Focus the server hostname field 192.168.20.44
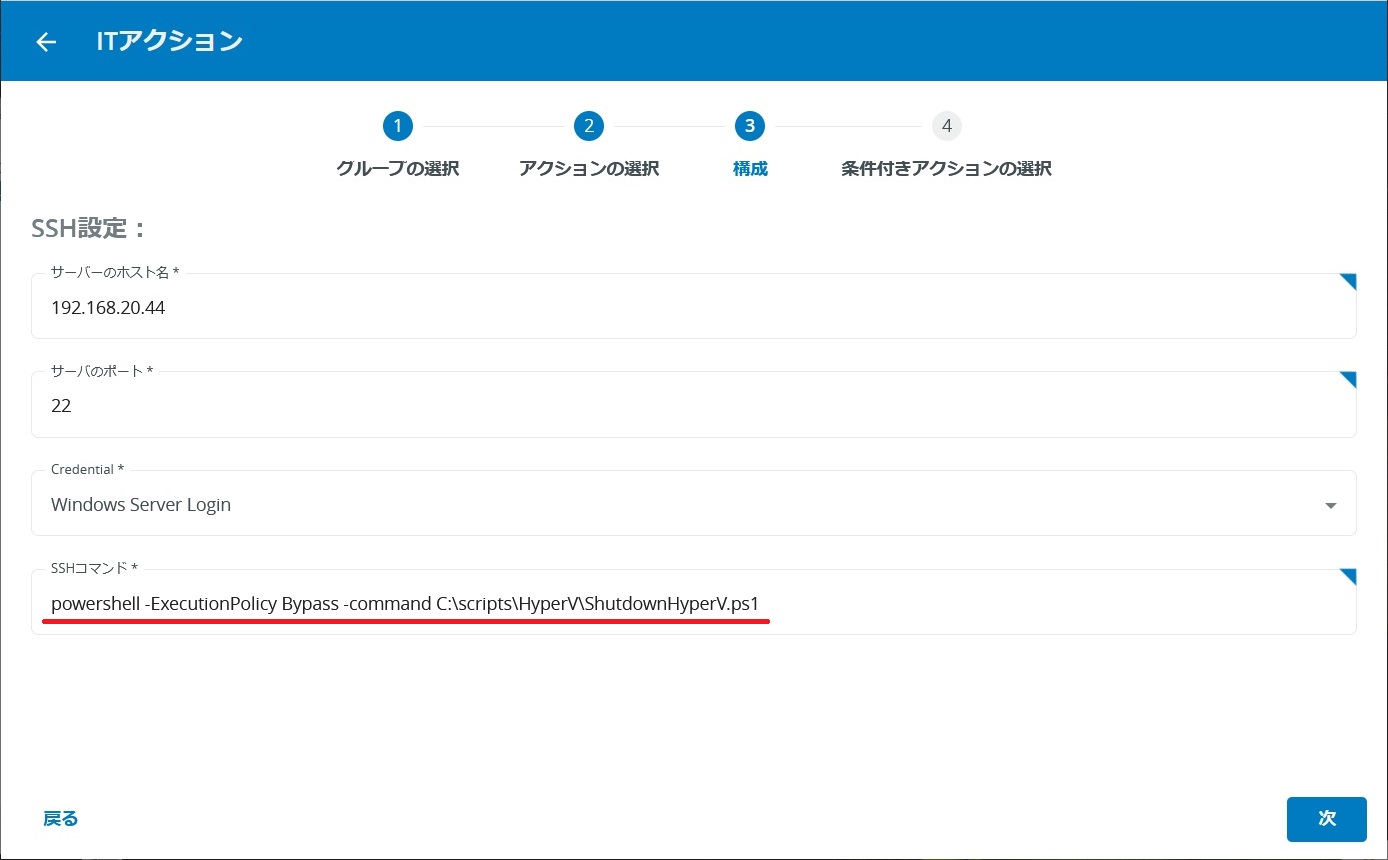 pos(600,308)
